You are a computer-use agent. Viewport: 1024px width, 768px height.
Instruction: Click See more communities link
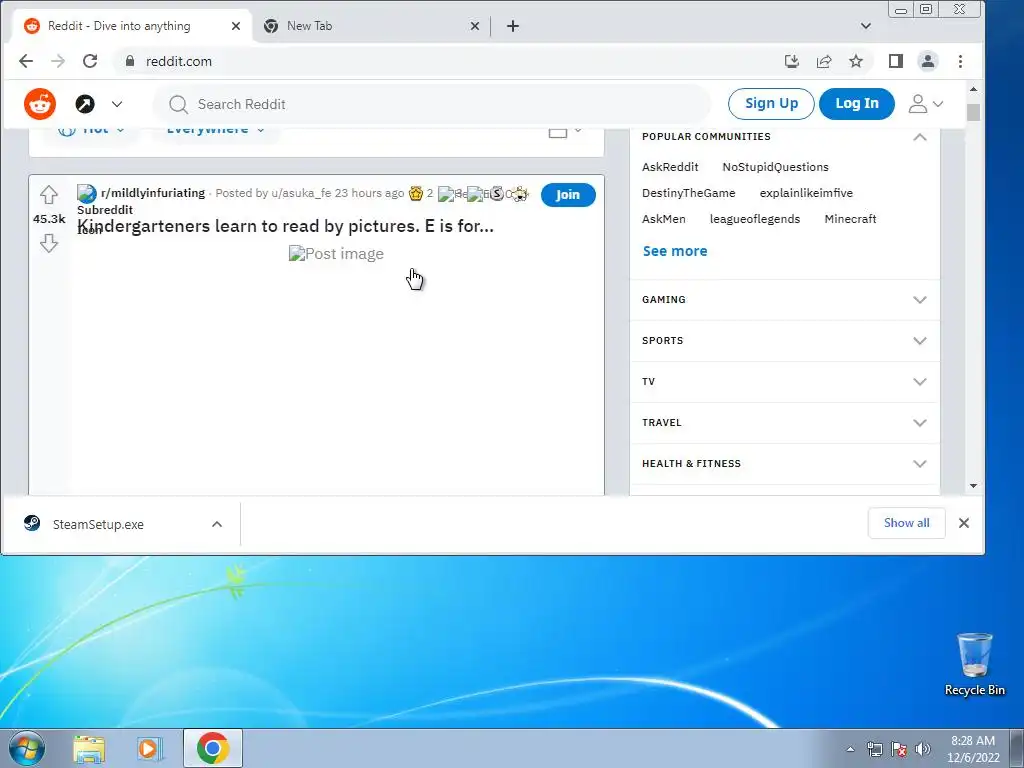click(x=675, y=251)
